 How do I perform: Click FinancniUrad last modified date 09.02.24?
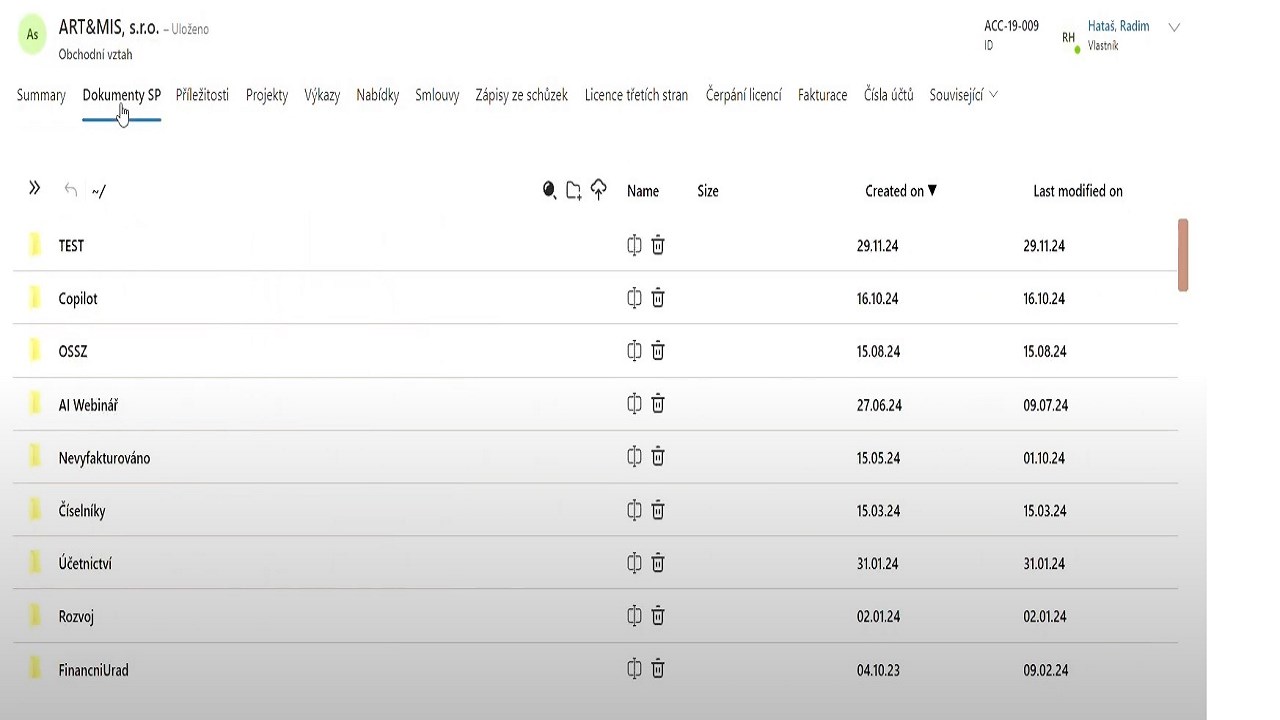coord(1045,670)
